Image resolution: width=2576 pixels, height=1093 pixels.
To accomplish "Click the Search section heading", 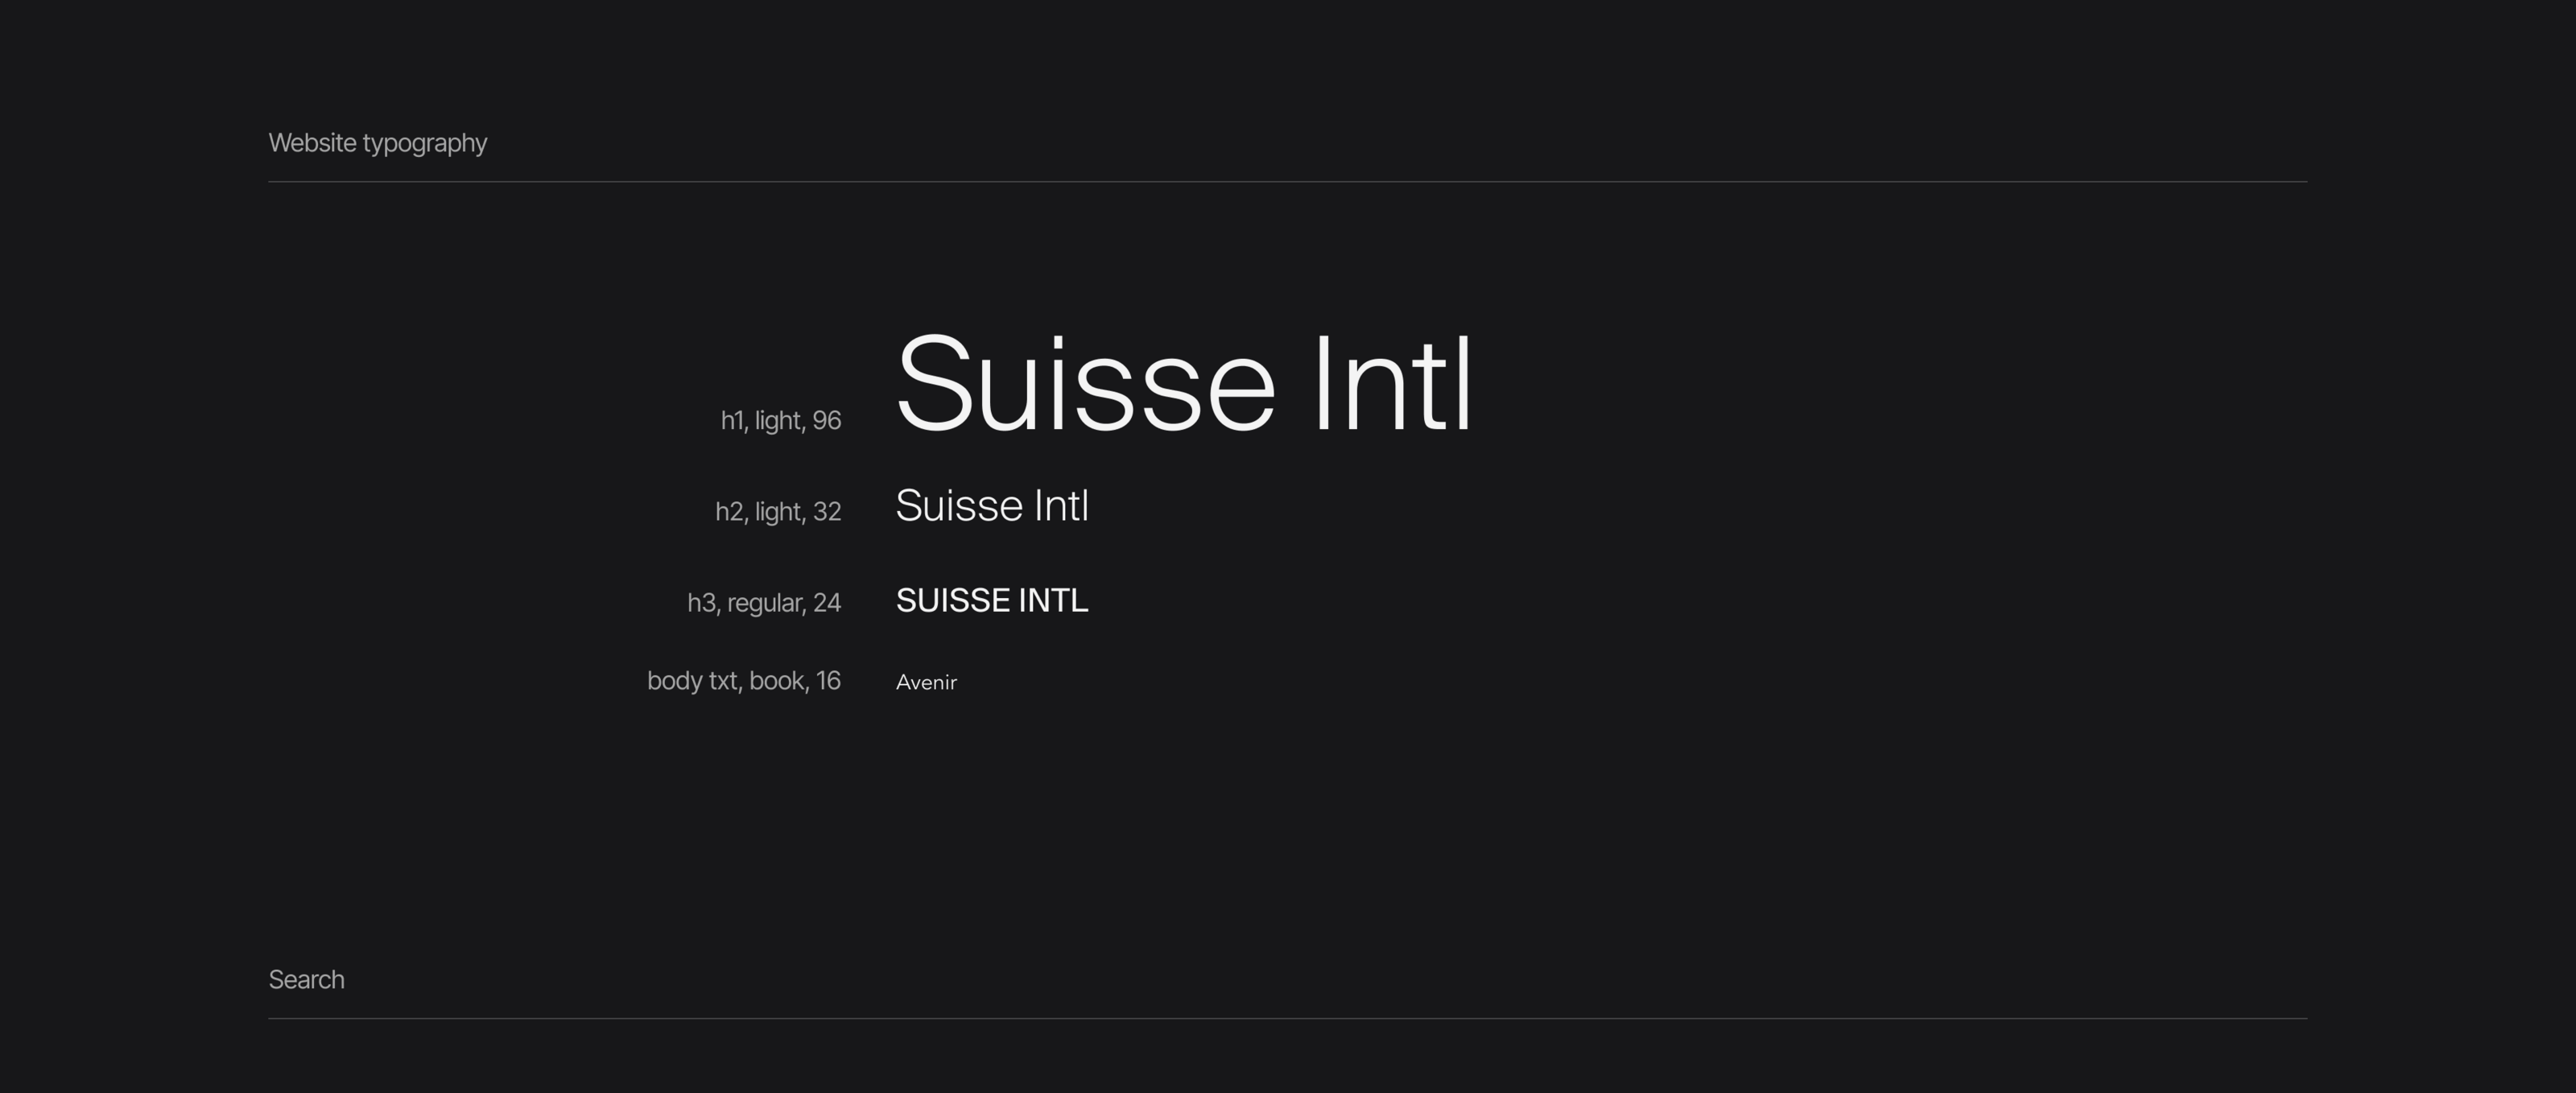I will [306, 980].
